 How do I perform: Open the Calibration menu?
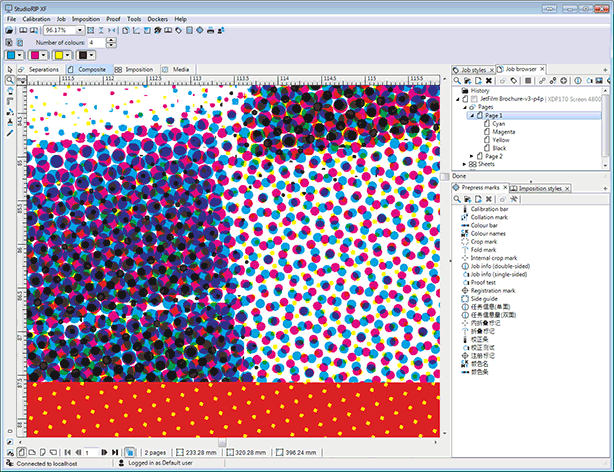pos(36,19)
